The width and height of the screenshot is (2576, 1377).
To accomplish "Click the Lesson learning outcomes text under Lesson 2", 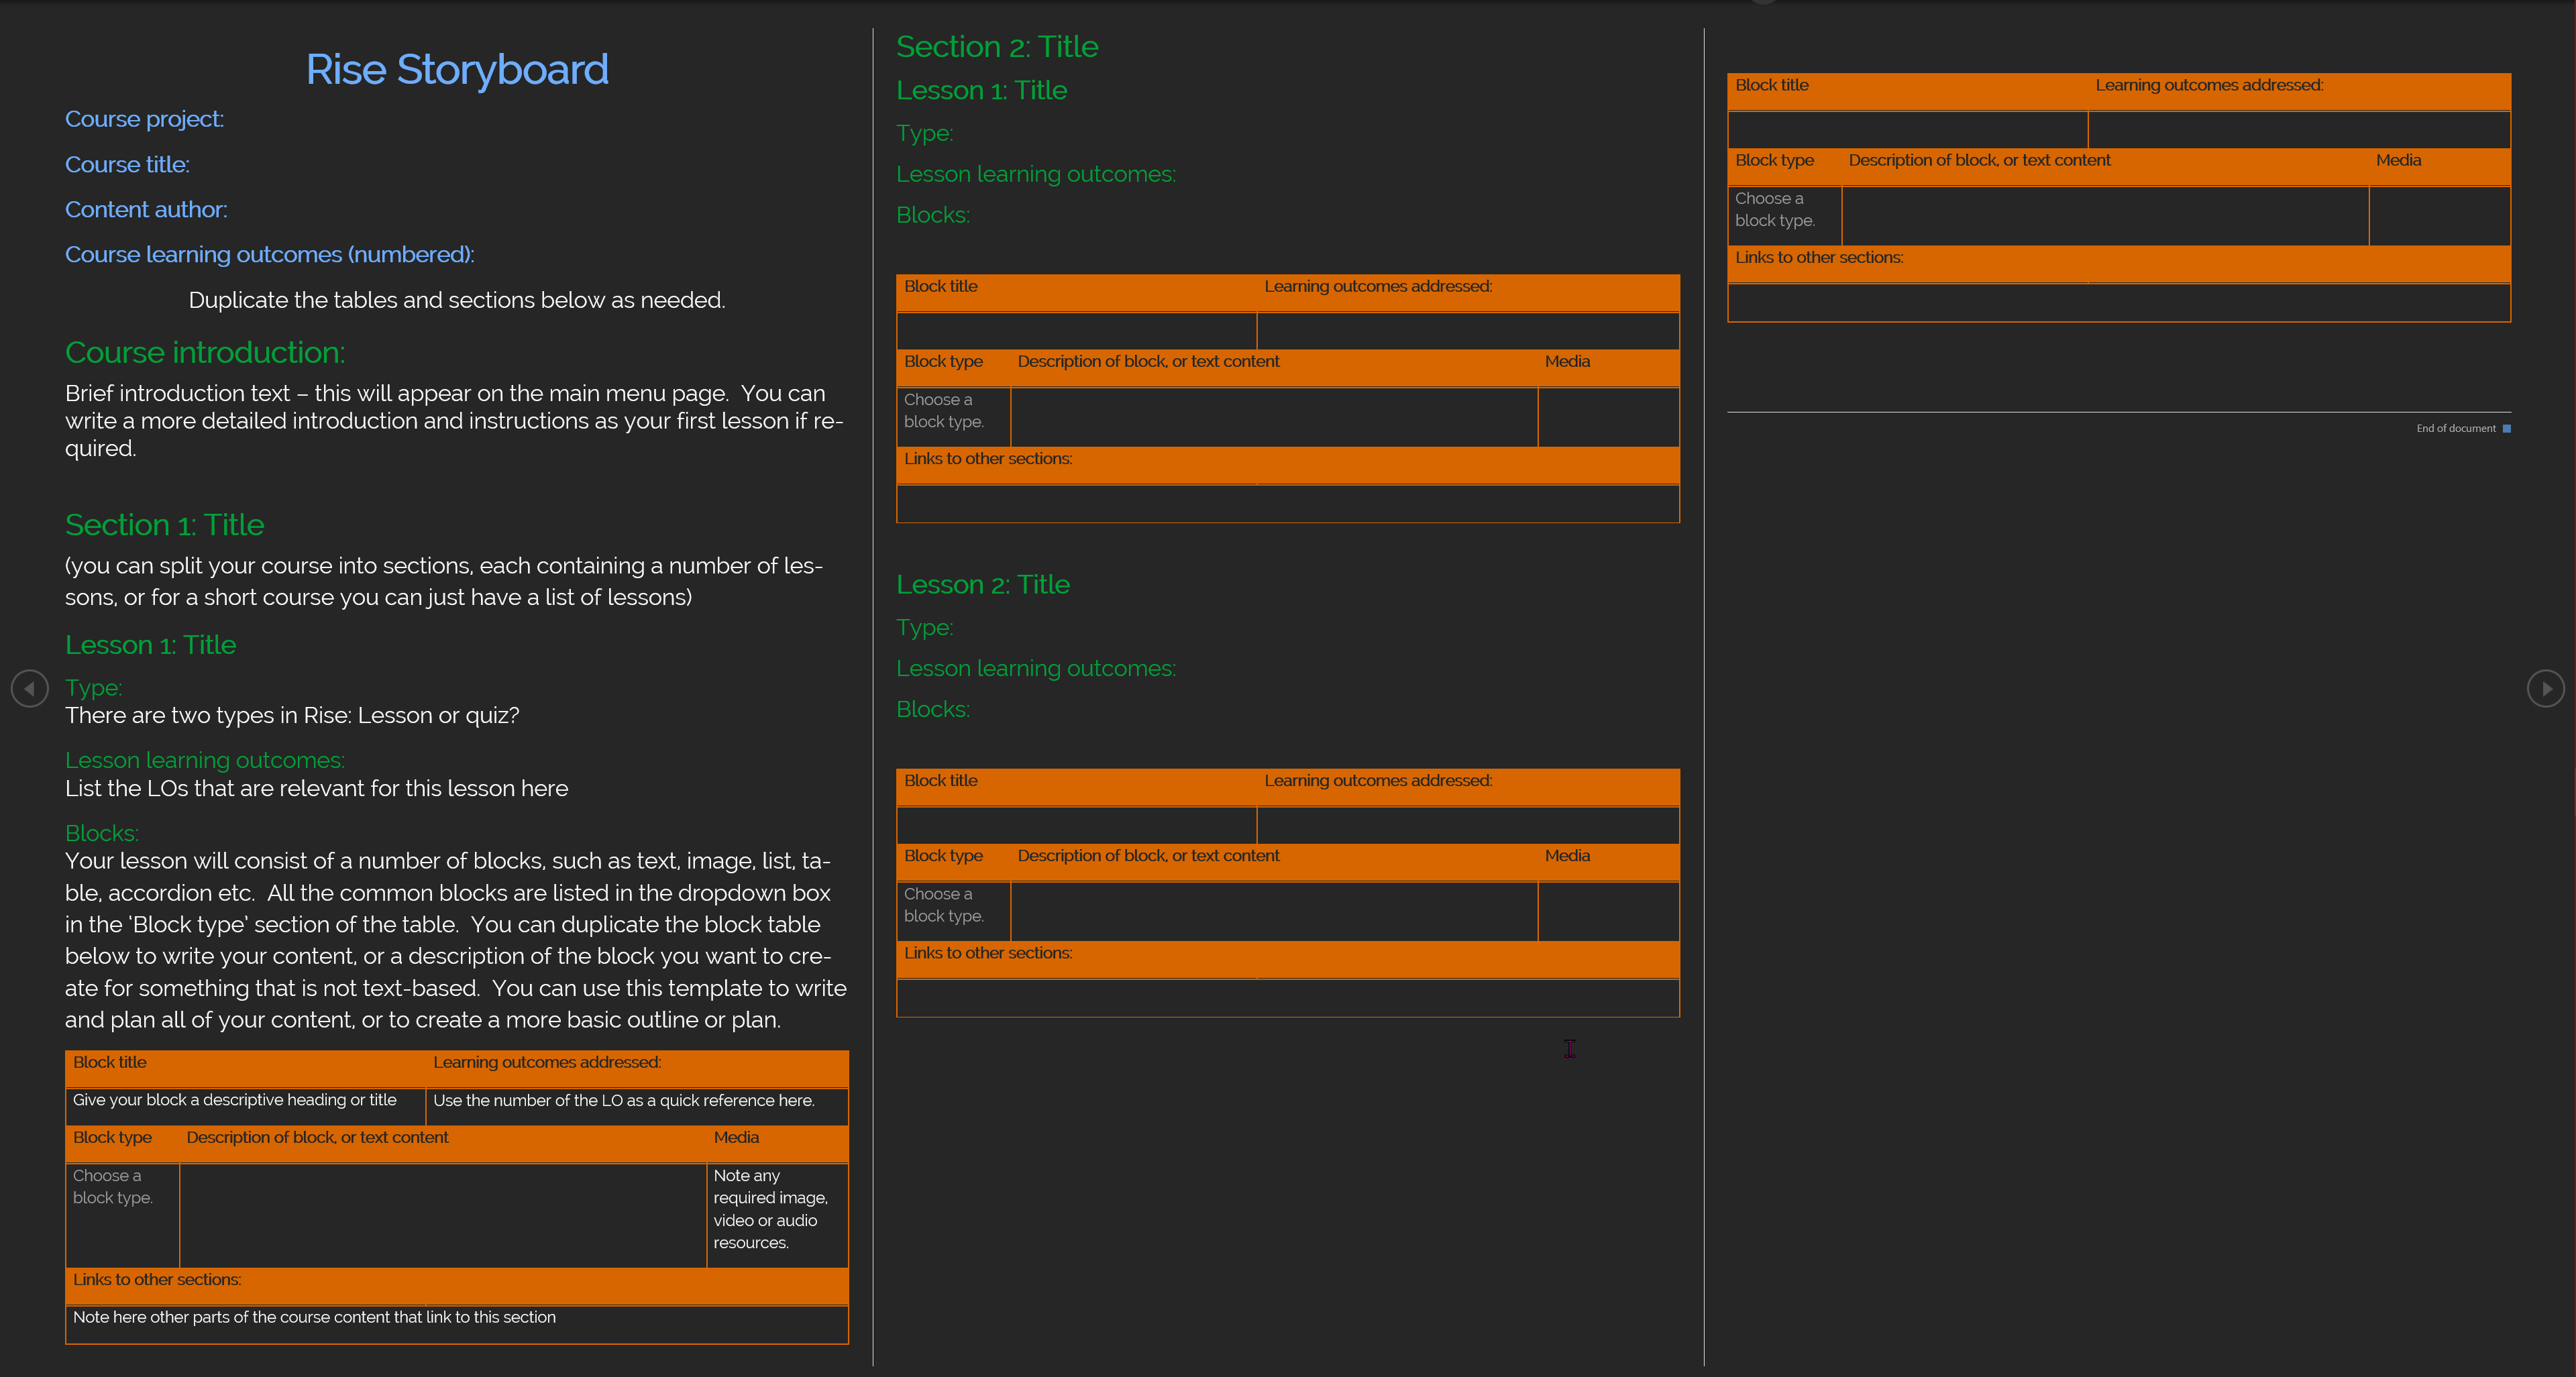I will tap(1036, 667).
